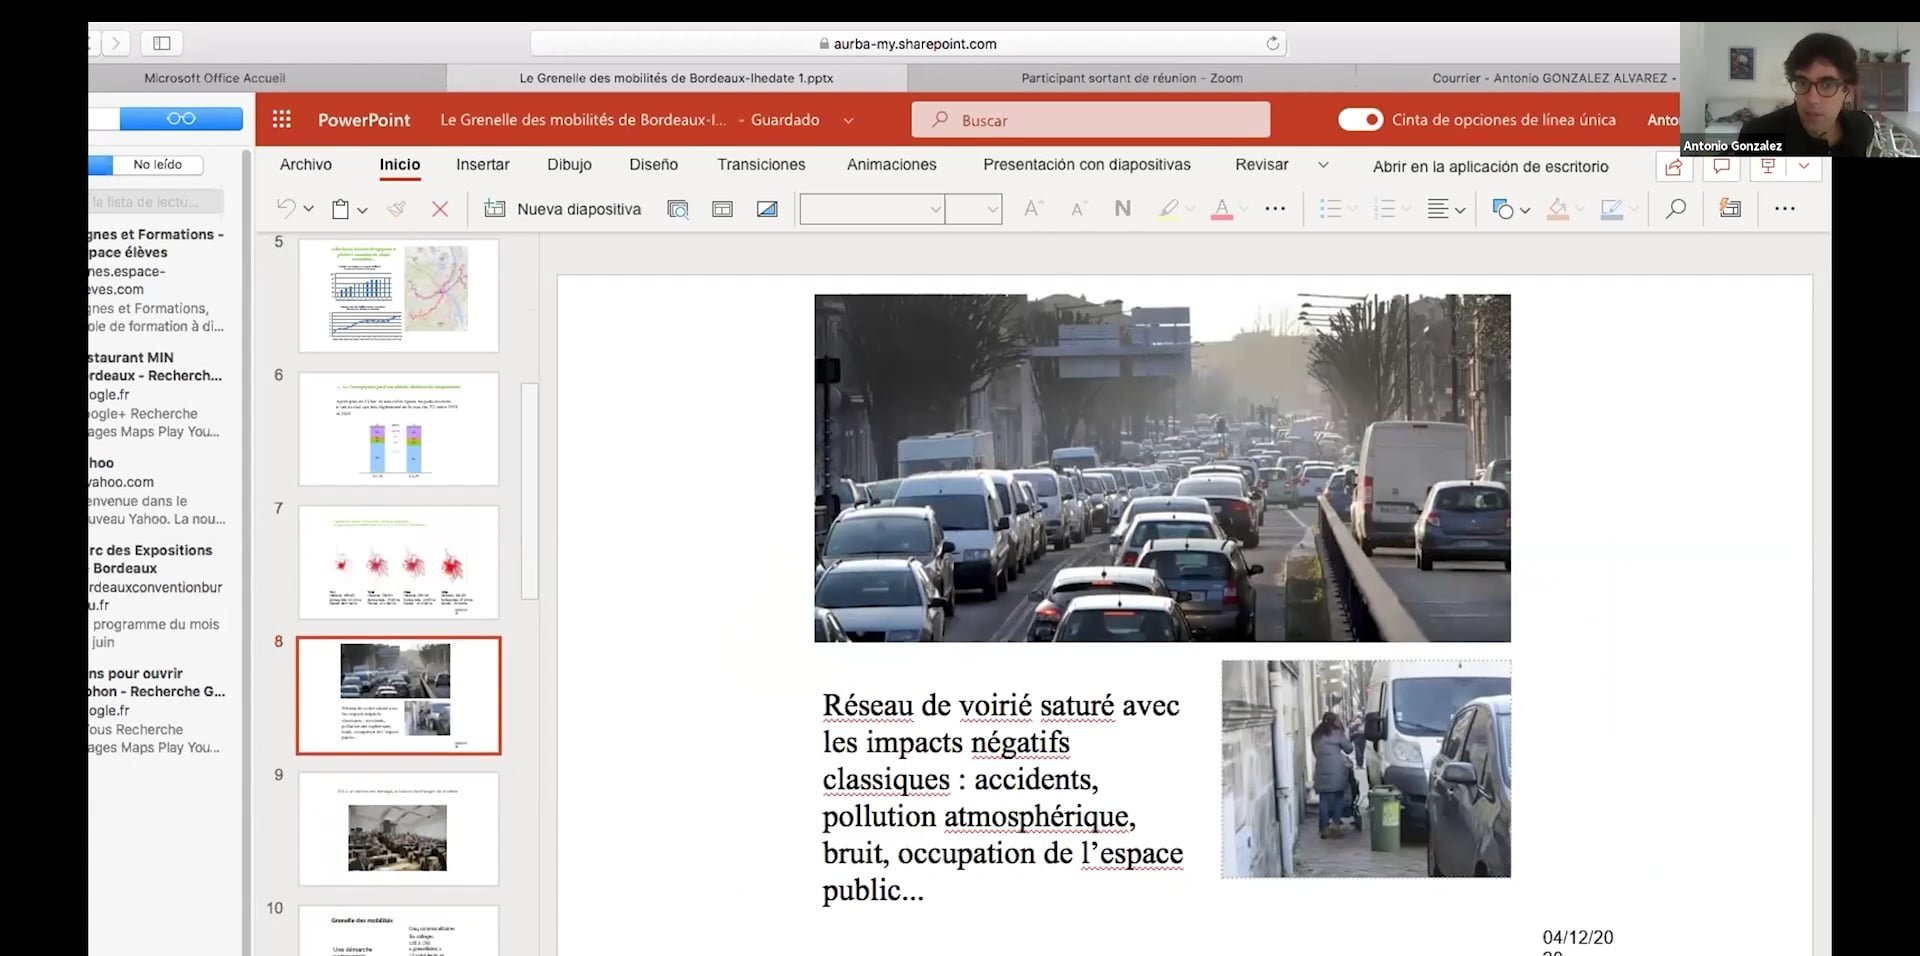Viewport: 1920px width, 956px height.
Task: Expand the Shapes dropdown arrow
Action: 1524,210
